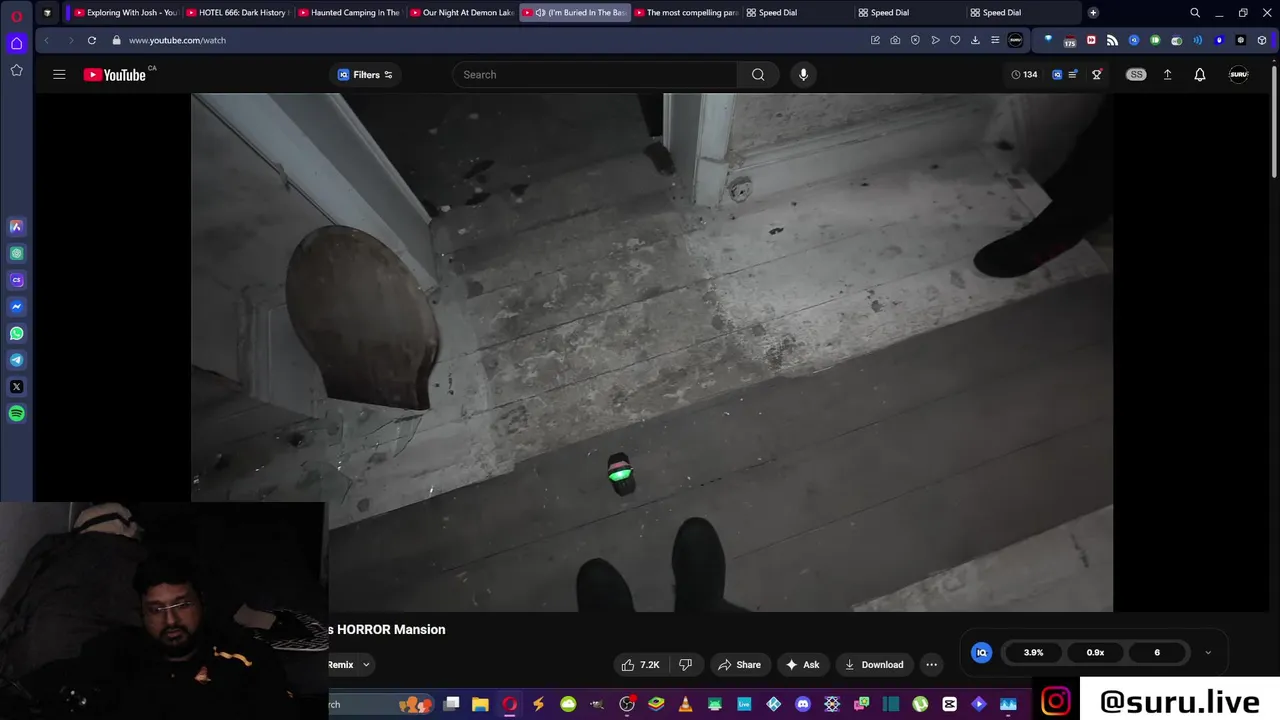Open browser downloads arrow icon
Image resolution: width=1280 pixels, height=720 pixels.
coord(975,40)
